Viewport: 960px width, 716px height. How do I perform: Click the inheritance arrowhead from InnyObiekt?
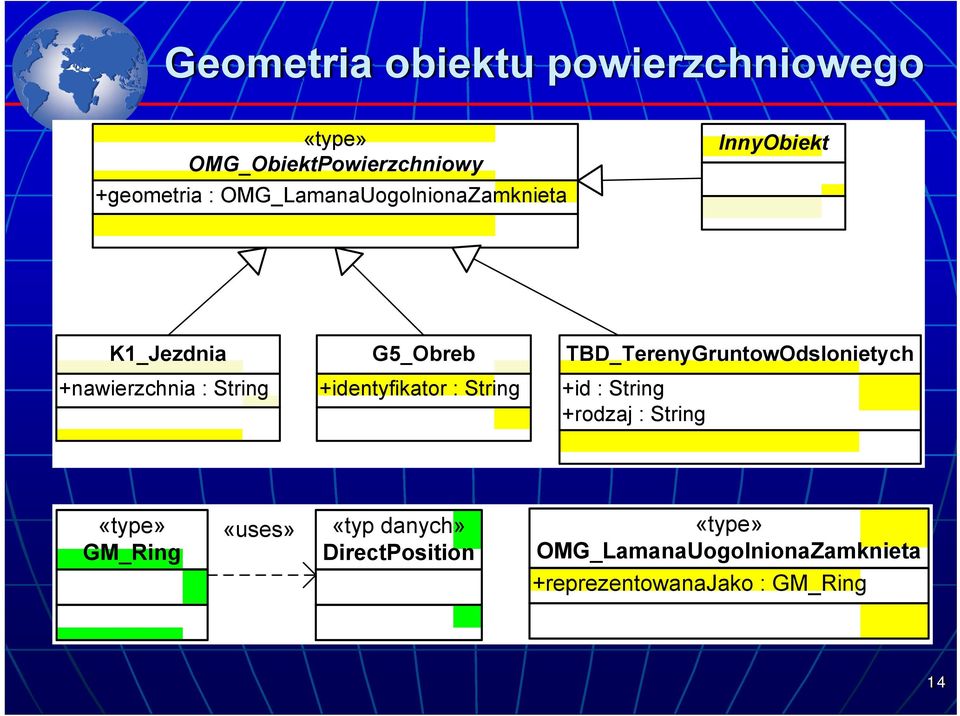pyautogui.click(x=591, y=181)
